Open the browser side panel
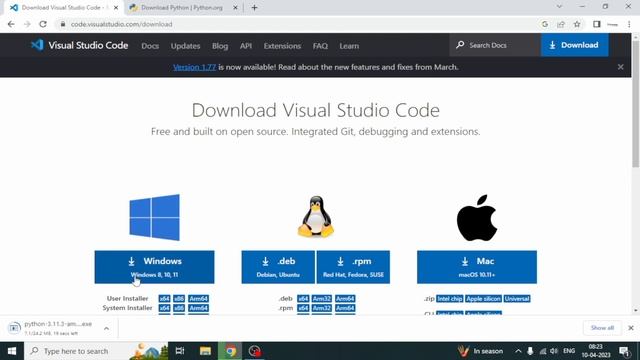640x360 pixels. tap(597, 24)
